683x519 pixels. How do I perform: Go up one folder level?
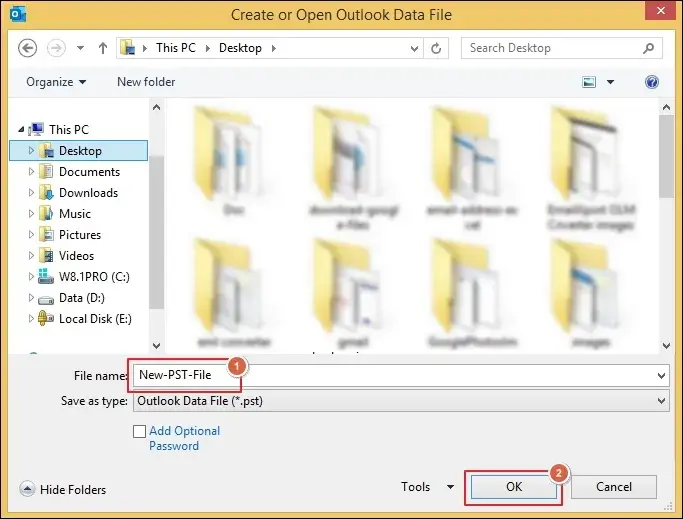(x=103, y=48)
